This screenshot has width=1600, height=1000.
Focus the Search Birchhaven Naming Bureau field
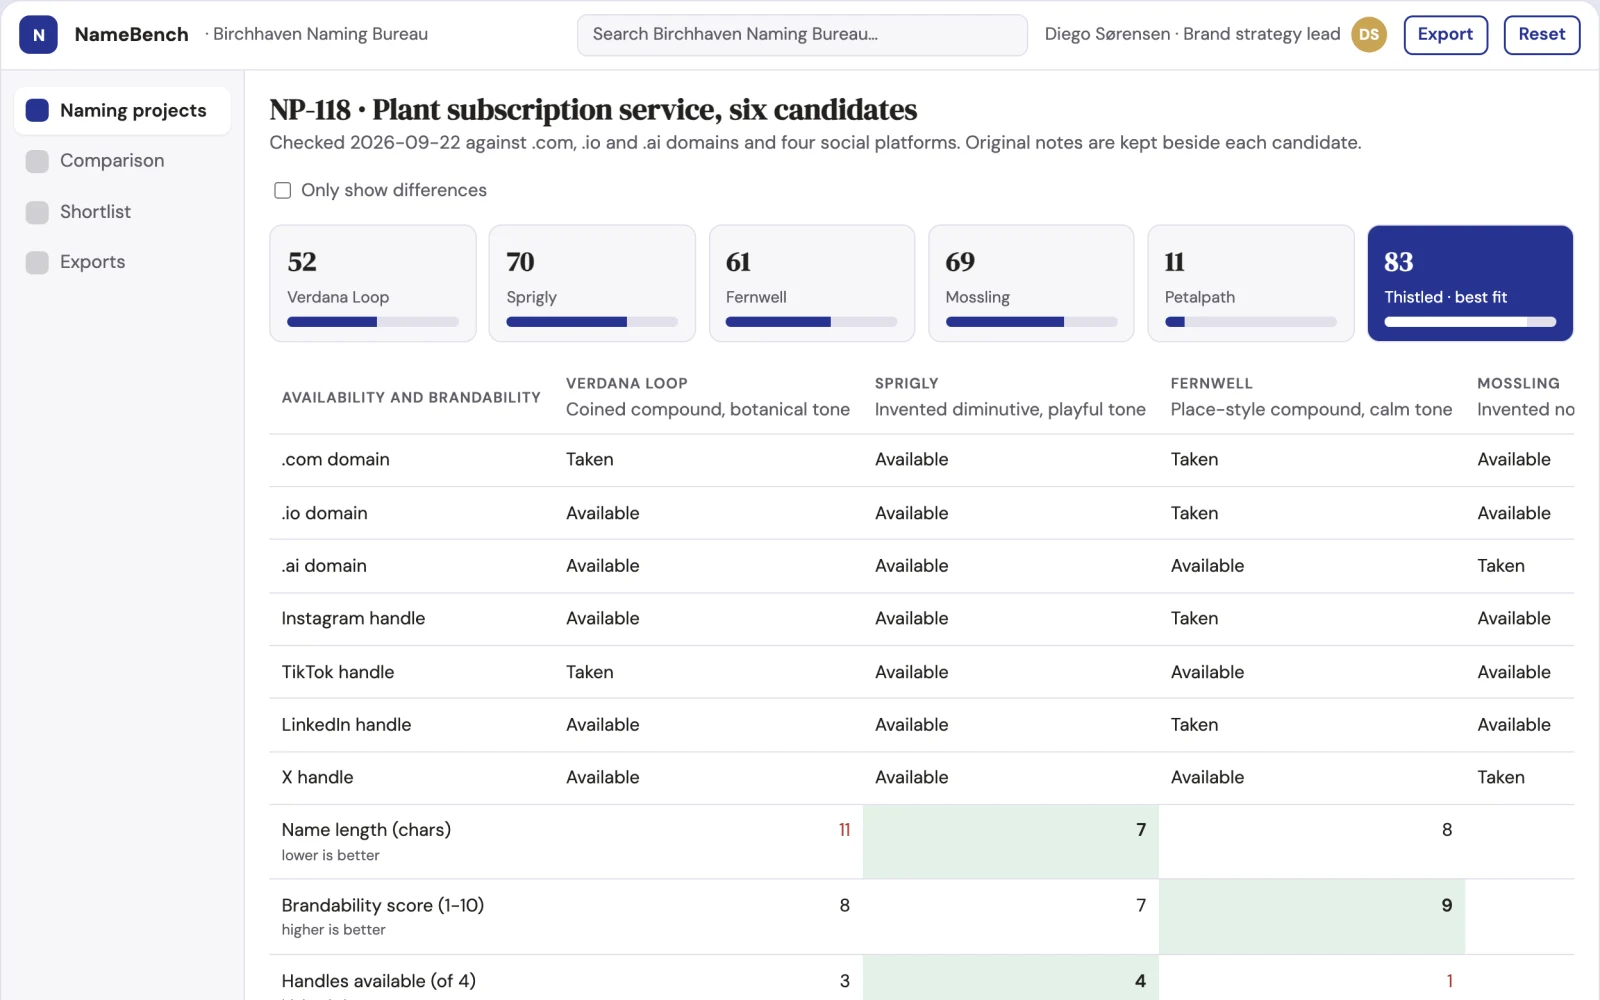(802, 35)
